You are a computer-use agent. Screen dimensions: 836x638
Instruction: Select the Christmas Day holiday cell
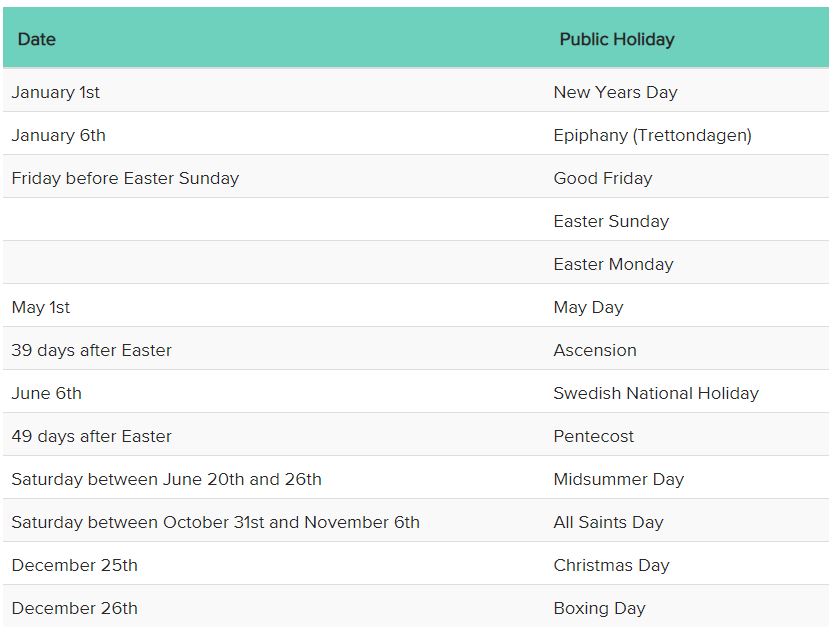click(612, 565)
